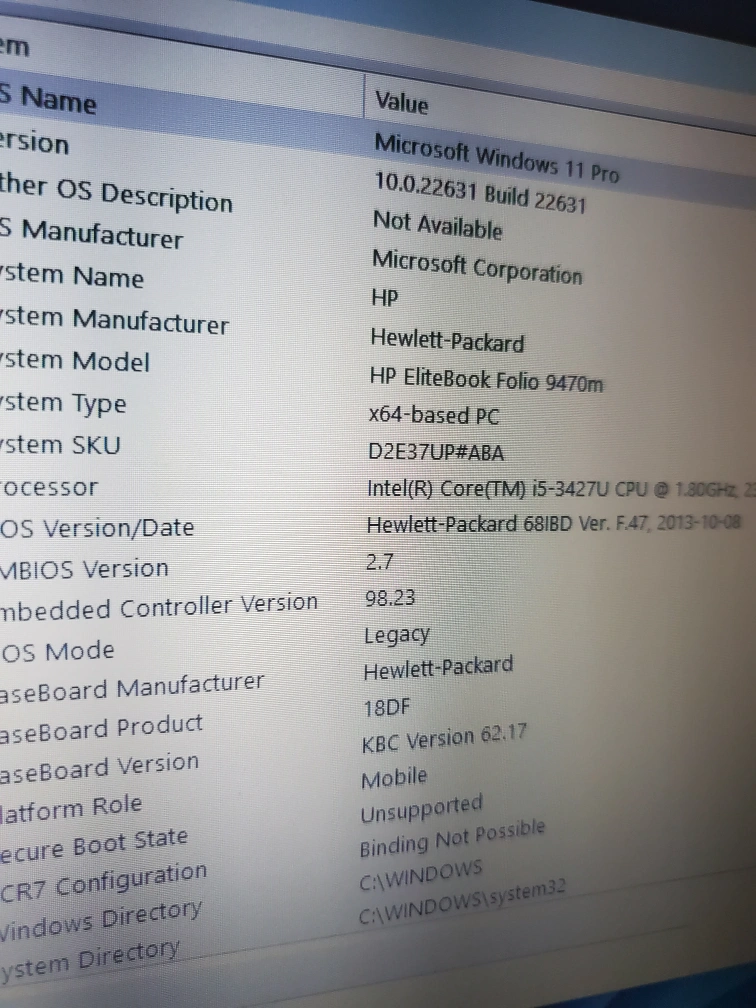Select the 'Not Available' value

coord(437,226)
